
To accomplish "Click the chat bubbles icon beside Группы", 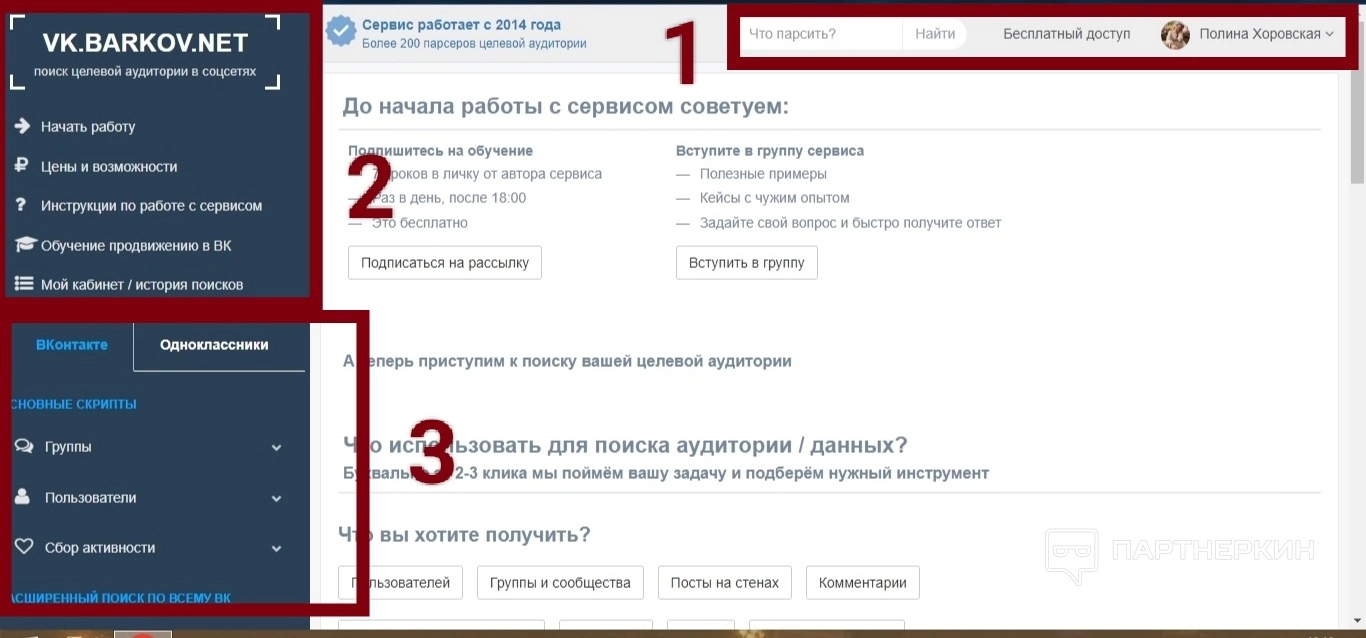I will pyautogui.click(x=24, y=447).
